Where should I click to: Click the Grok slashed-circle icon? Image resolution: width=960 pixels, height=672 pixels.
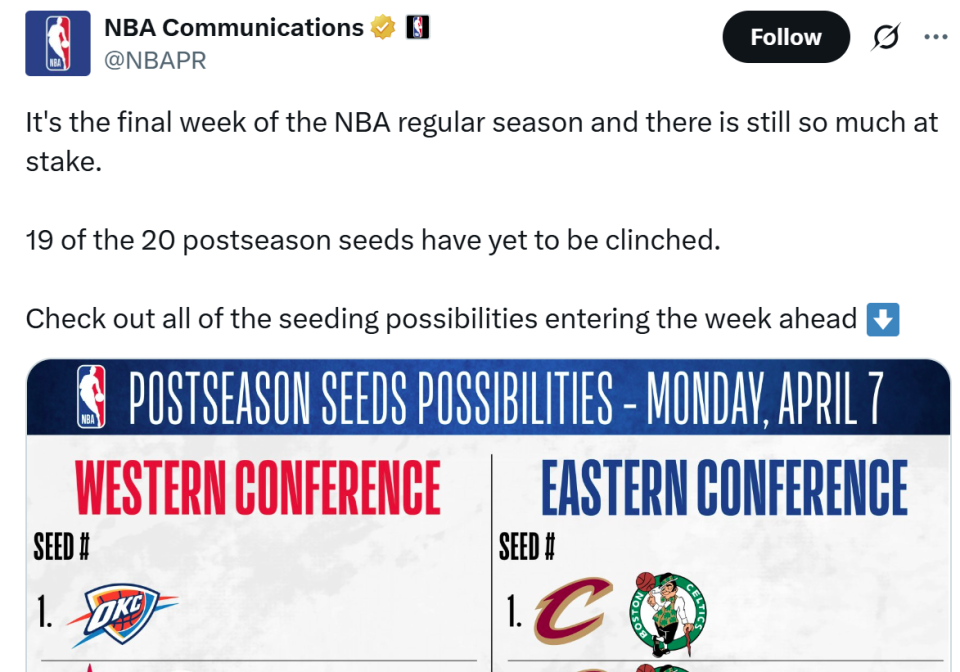point(885,38)
